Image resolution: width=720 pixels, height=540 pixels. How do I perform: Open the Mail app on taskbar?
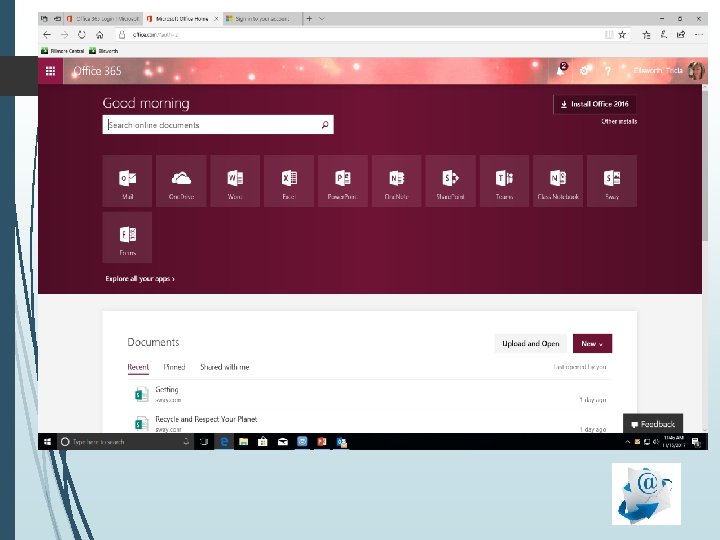pyautogui.click(x=283, y=442)
